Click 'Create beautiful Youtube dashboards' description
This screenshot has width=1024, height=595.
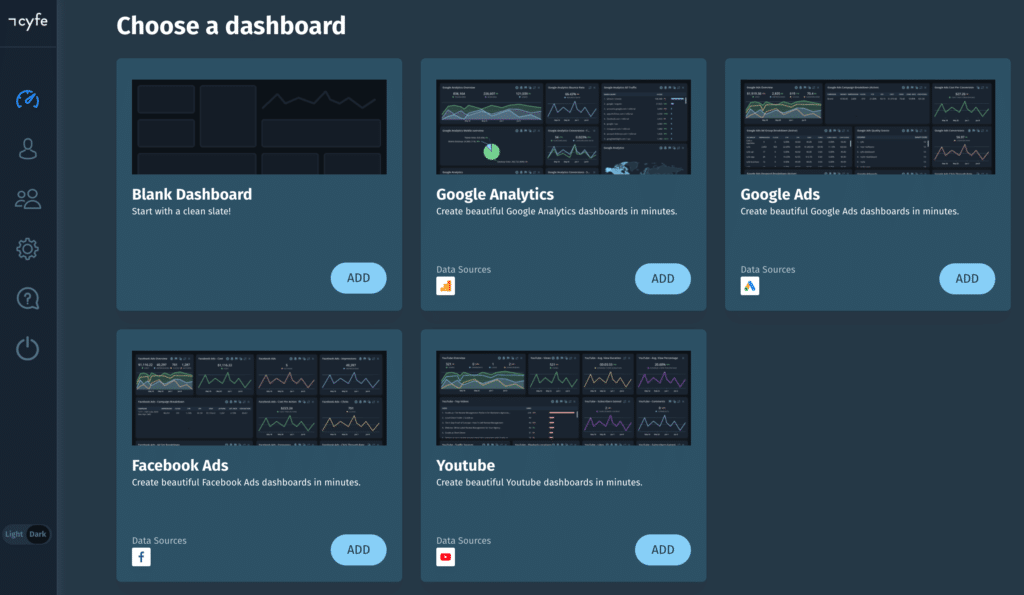point(539,483)
